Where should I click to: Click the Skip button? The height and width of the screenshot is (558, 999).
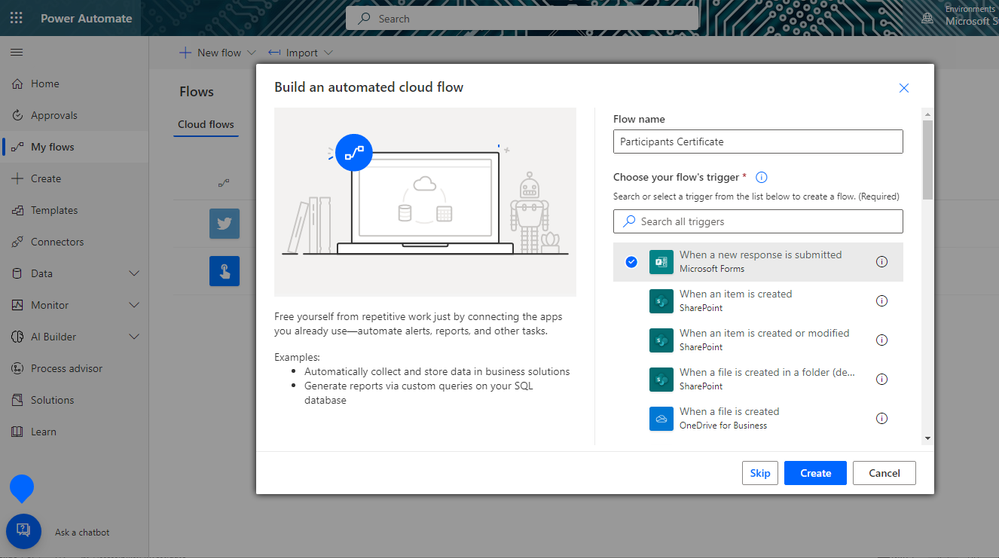(760, 473)
